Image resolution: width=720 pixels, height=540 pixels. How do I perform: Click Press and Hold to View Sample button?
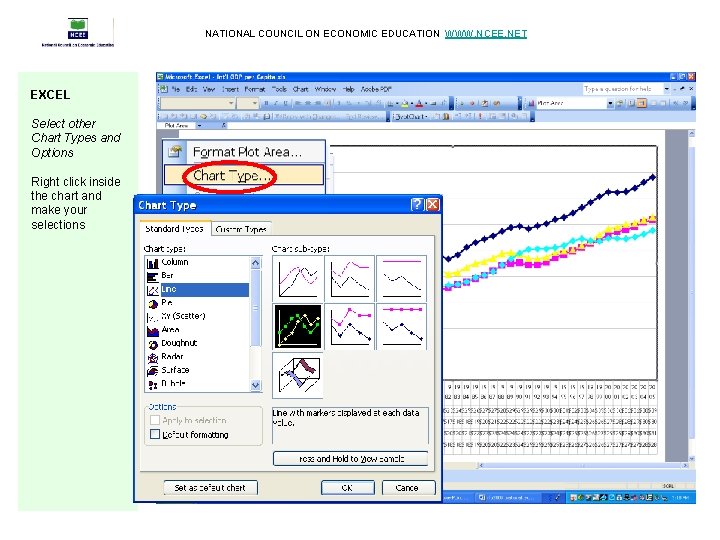[x=351, y=458]
